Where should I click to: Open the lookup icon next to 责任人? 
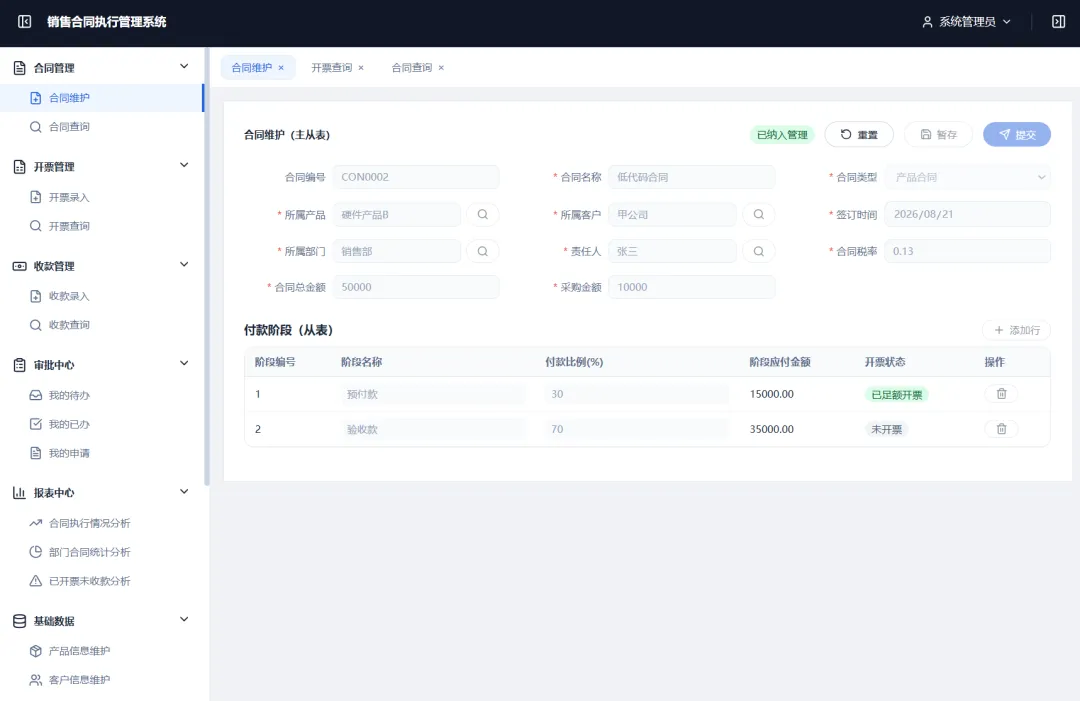pos(758,251)
